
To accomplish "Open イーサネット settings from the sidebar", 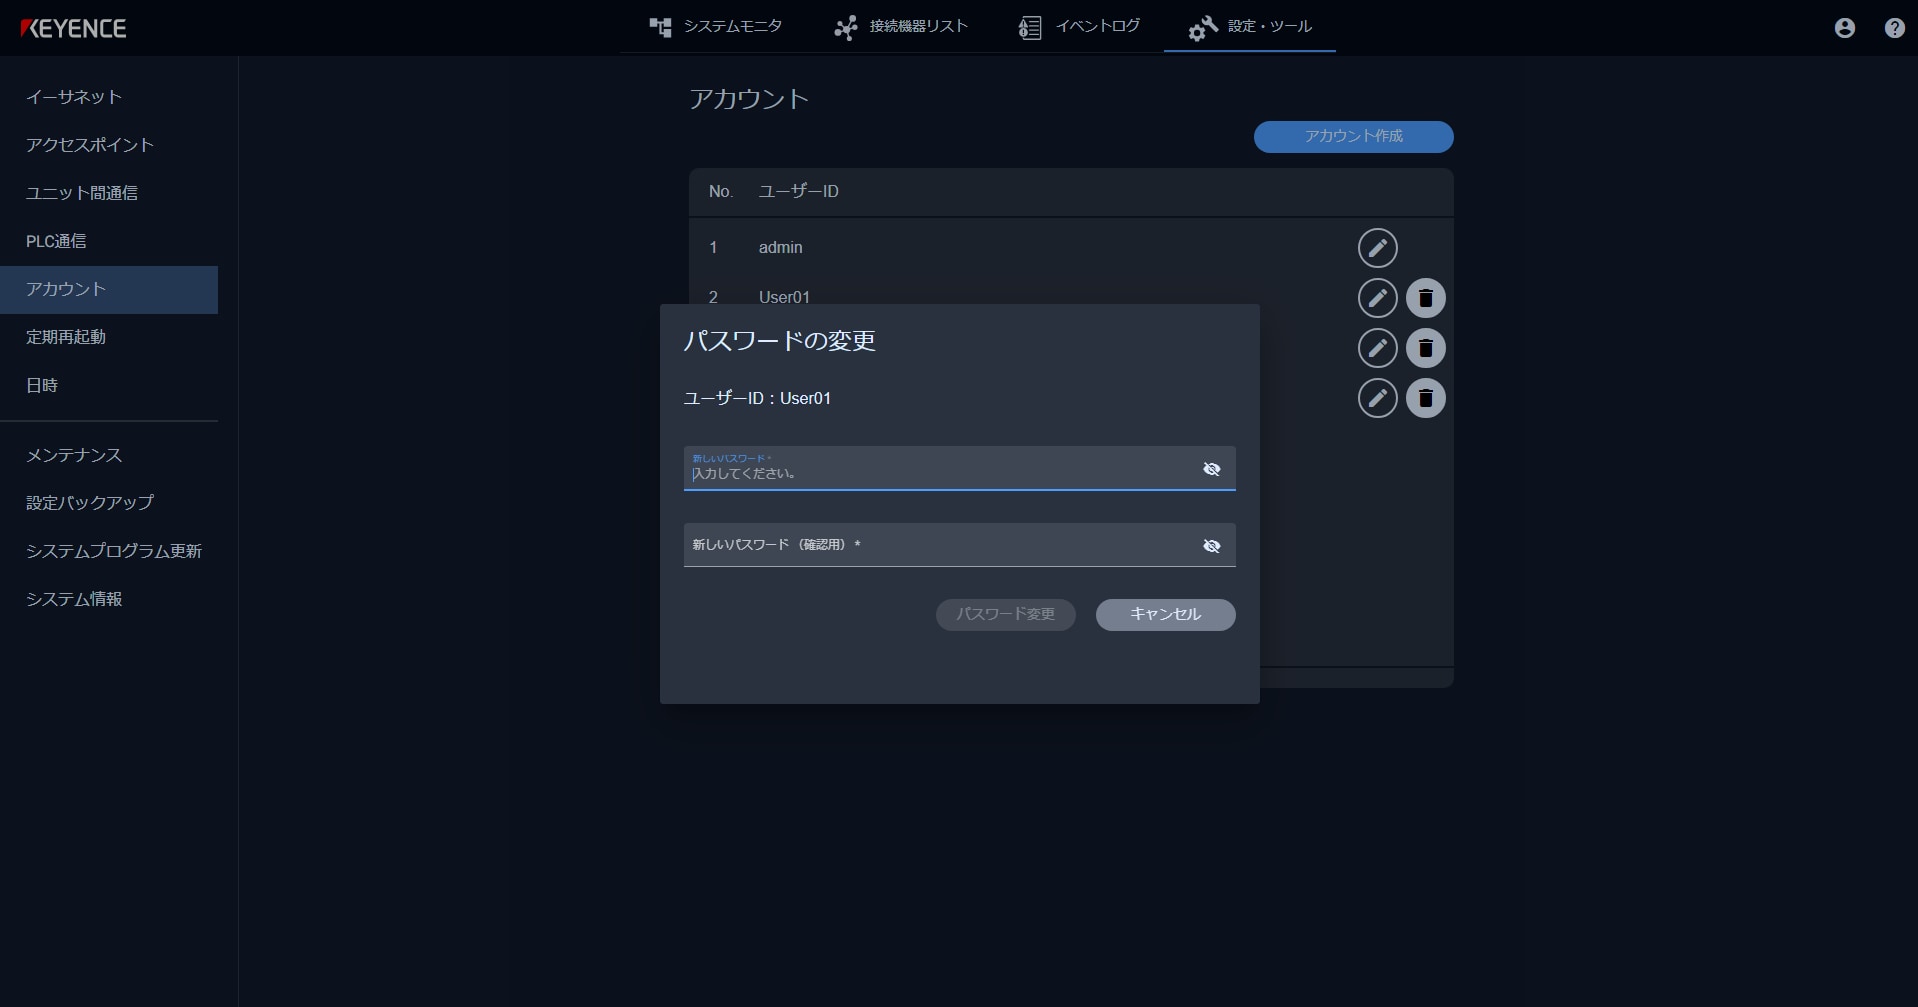I will click(73, 97).
